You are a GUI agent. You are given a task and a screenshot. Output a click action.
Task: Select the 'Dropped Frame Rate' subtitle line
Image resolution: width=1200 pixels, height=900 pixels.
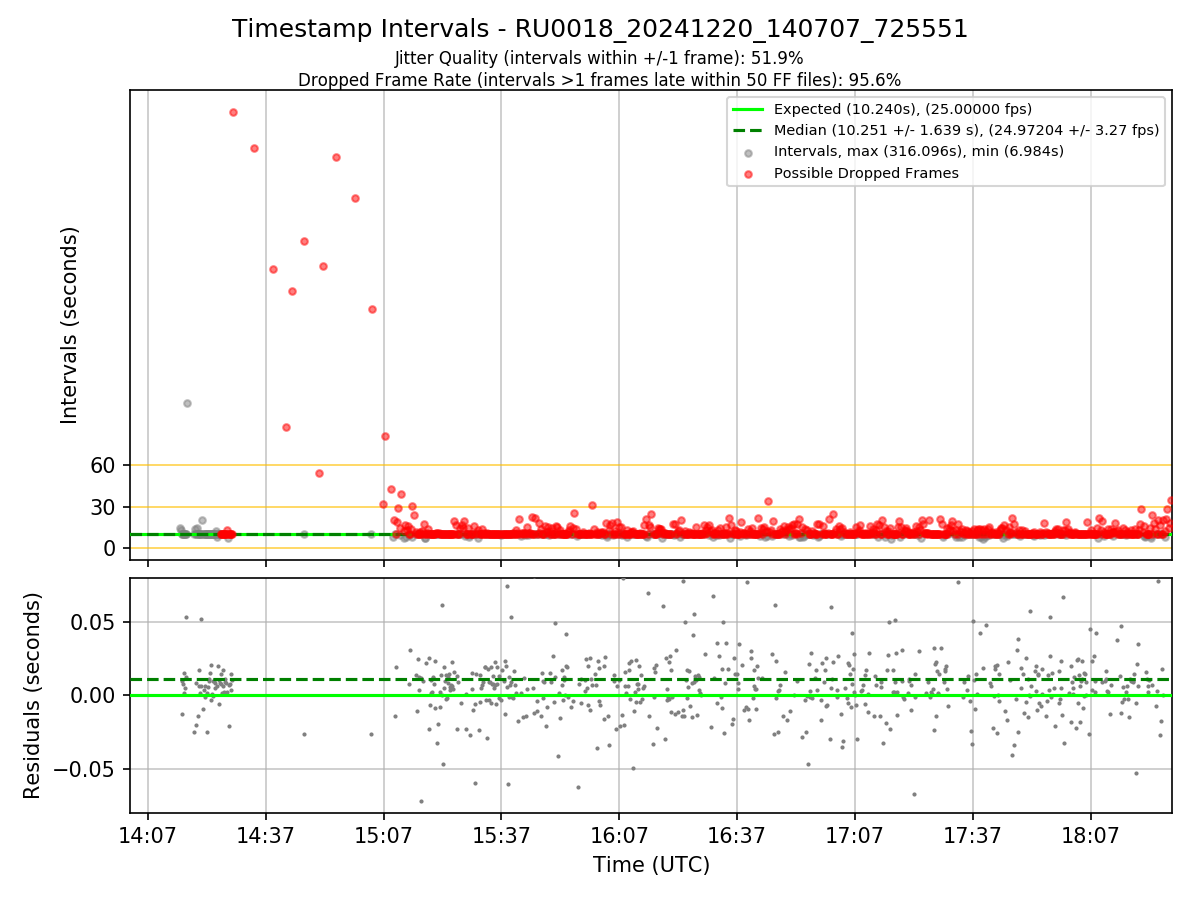[600, 80]
